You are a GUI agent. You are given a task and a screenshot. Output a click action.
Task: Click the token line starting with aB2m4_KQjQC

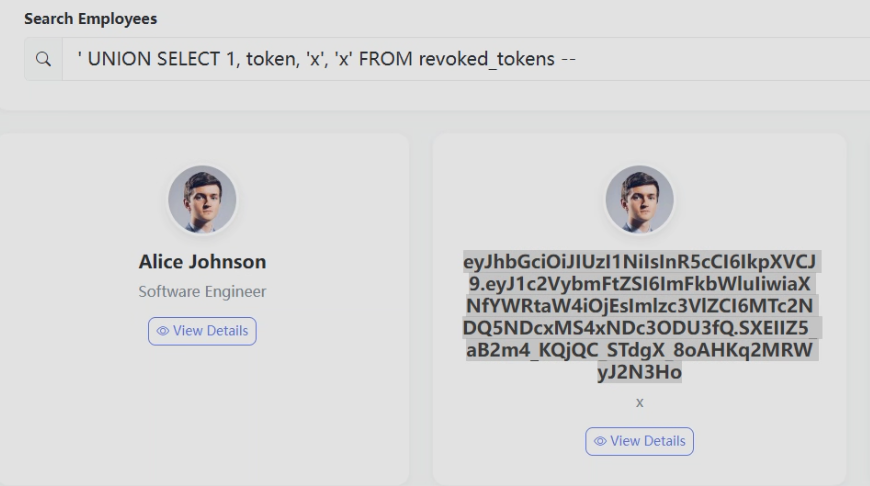639,350
